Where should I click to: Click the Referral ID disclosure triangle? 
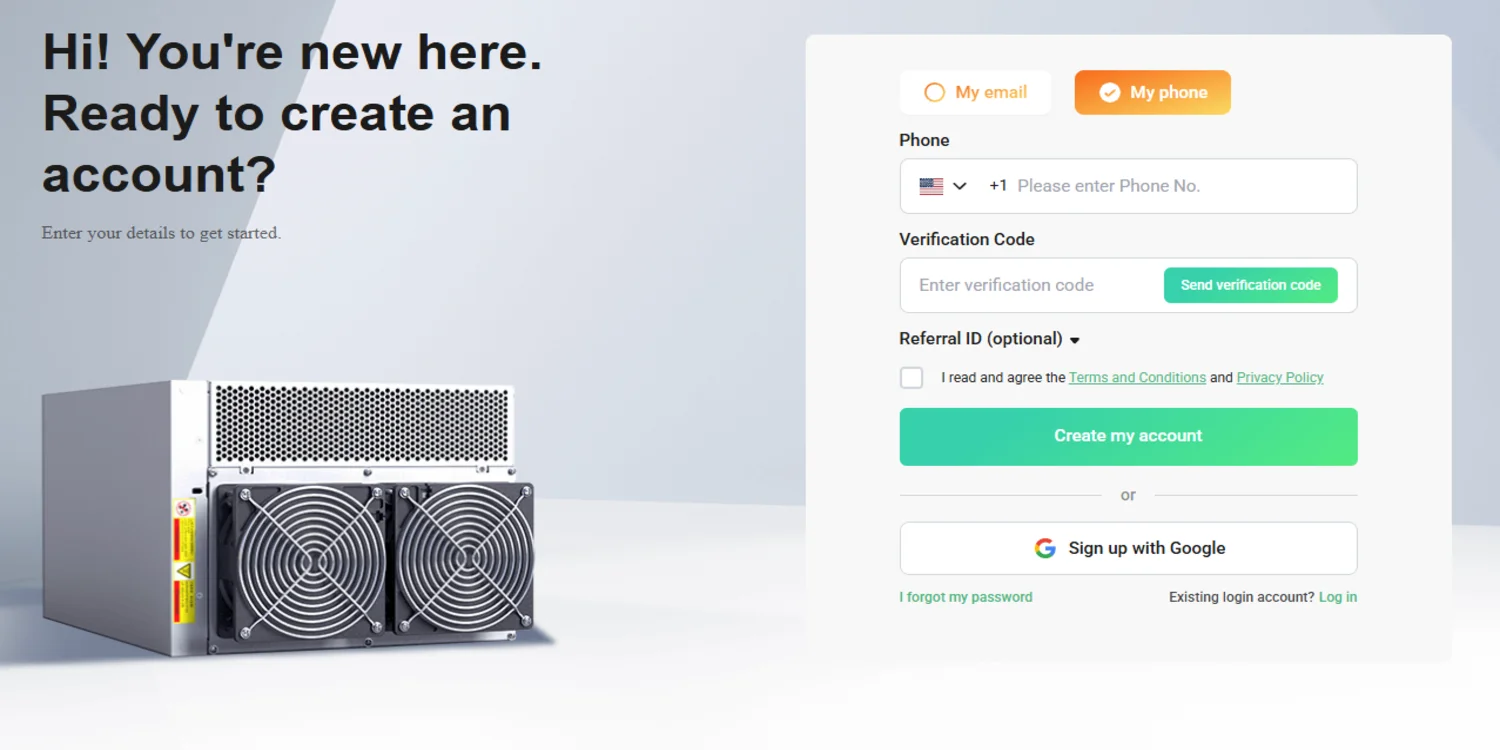[x=1075, y=341]
